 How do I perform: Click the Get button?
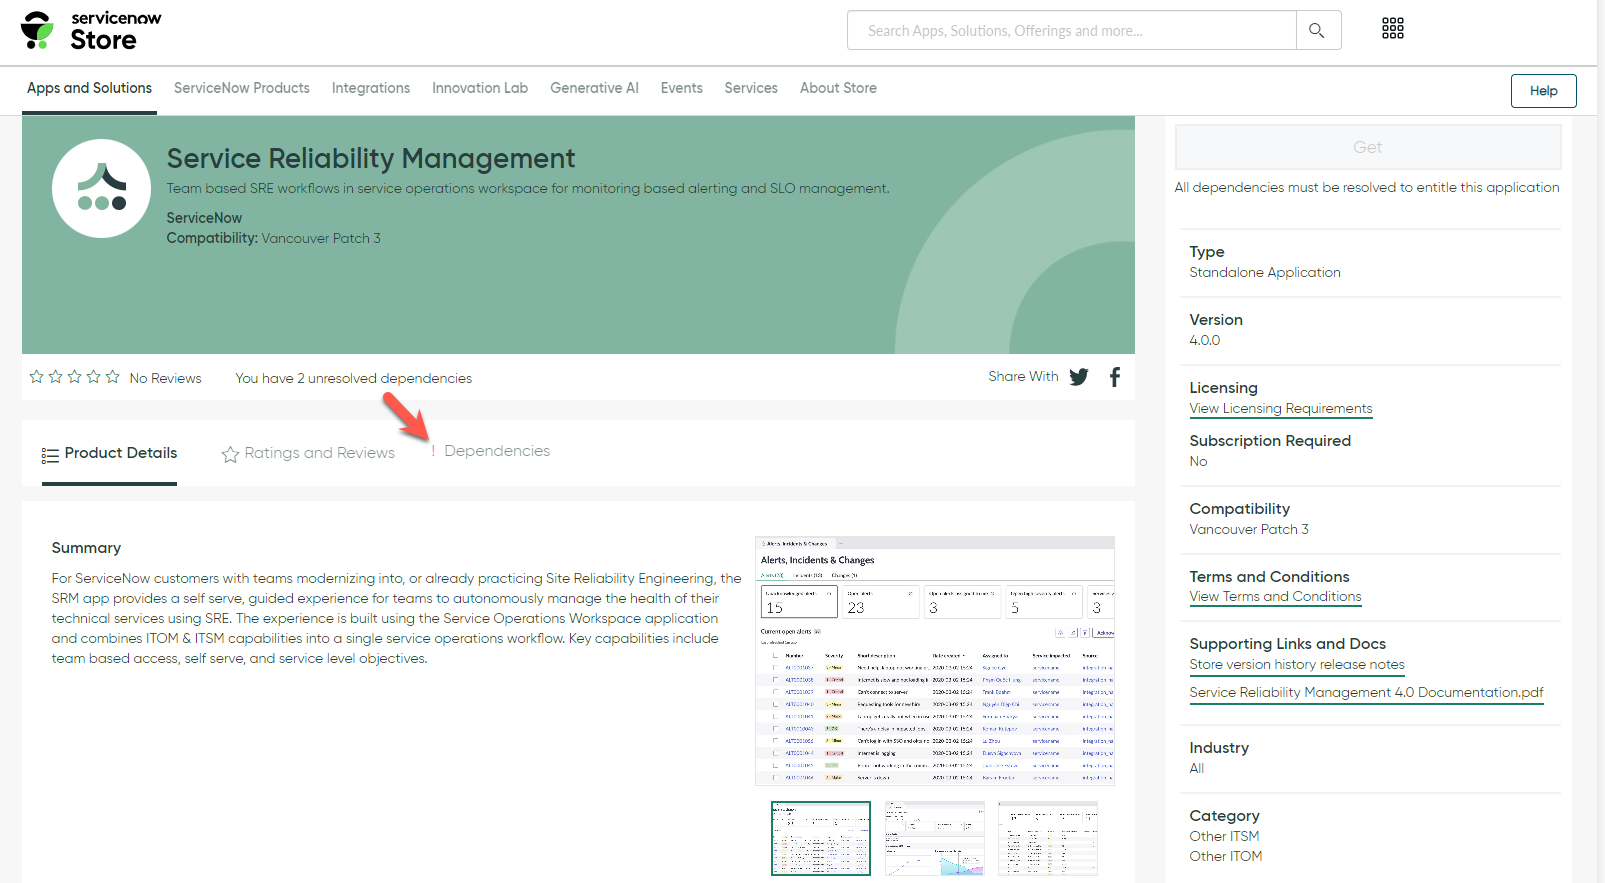pos(1368,147)
